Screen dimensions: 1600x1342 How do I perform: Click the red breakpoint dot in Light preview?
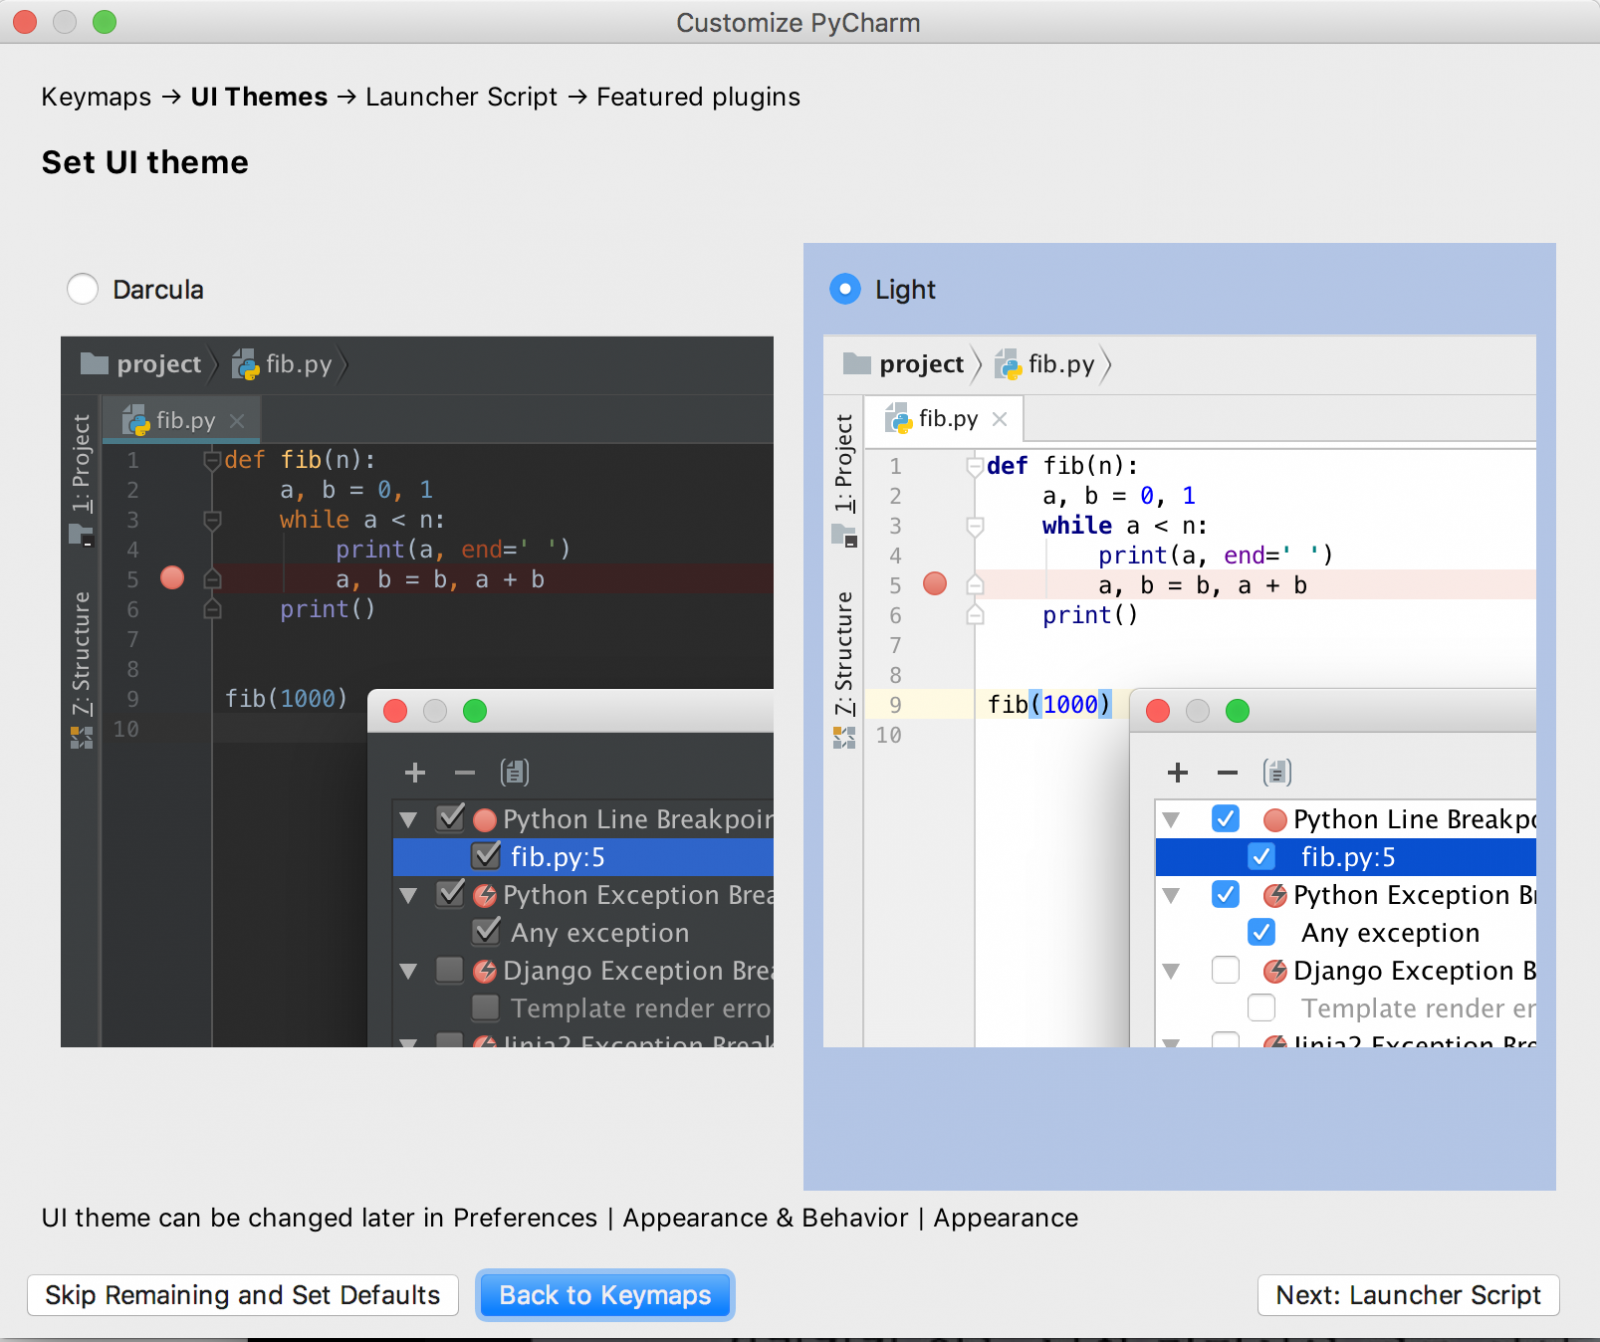click(935, 584)
